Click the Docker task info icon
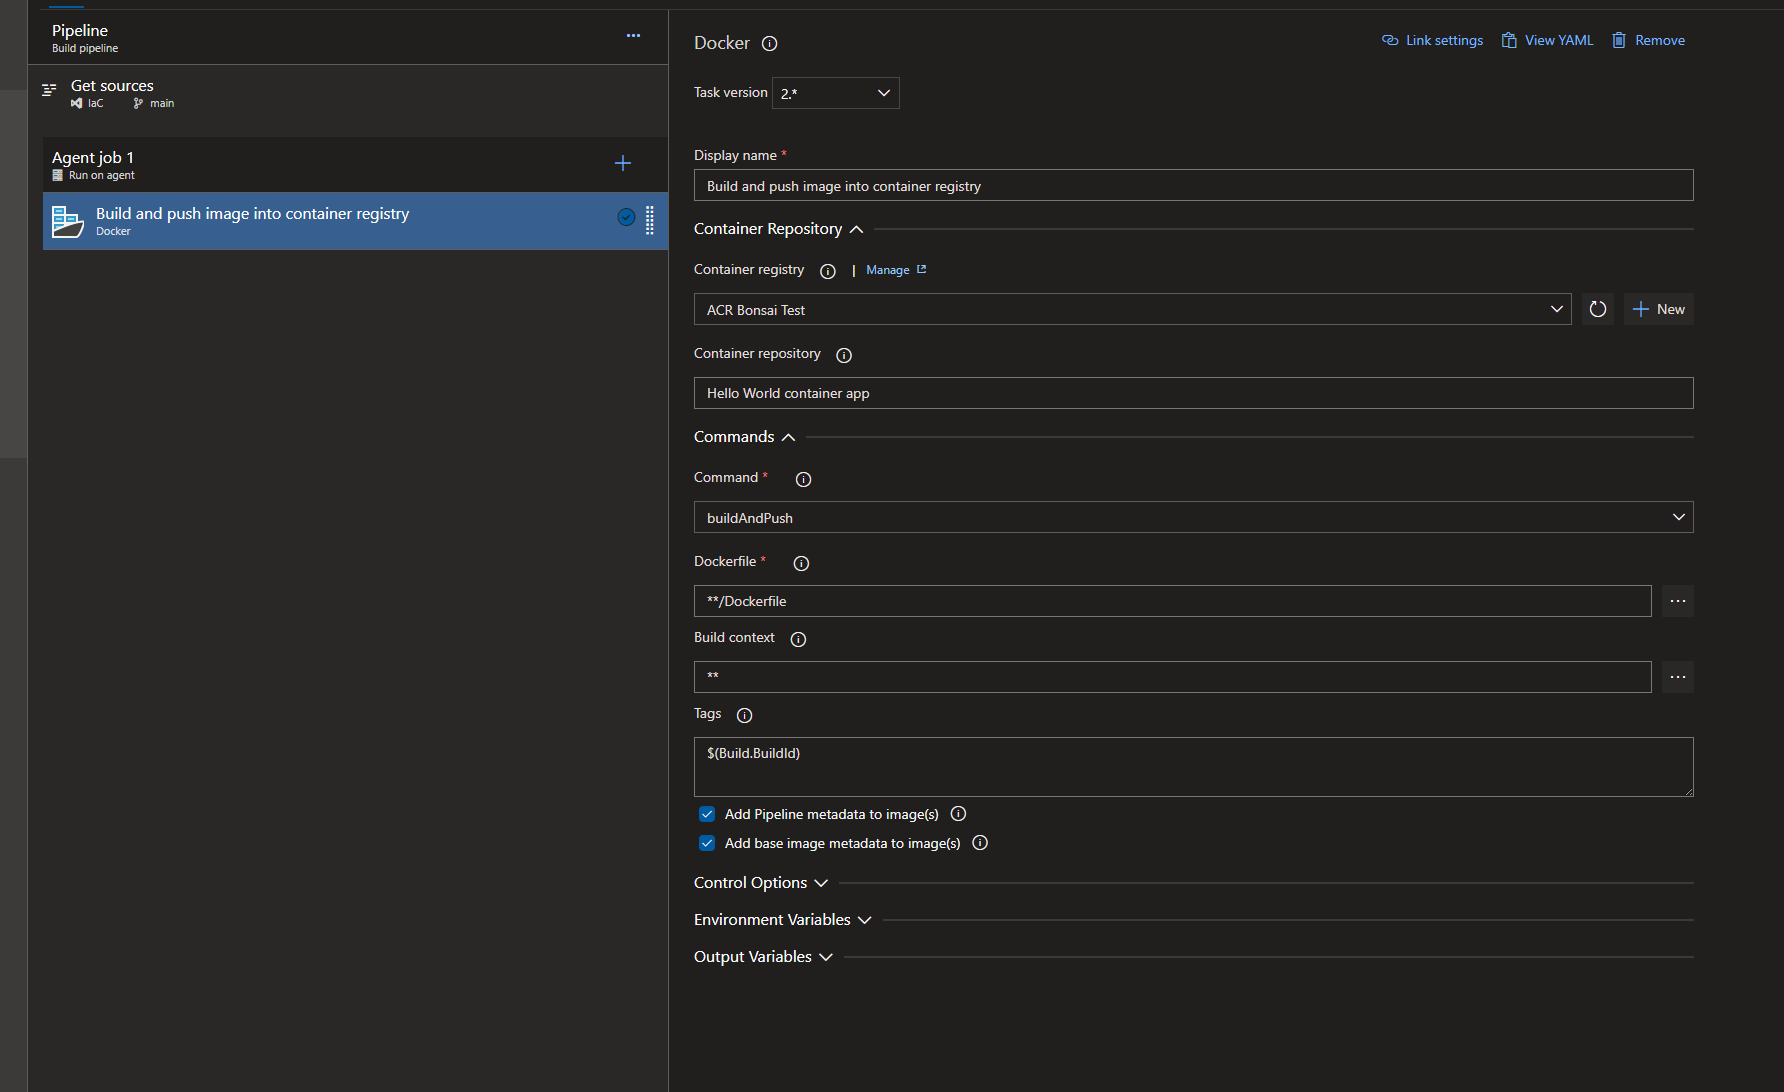 pos(769,43)
